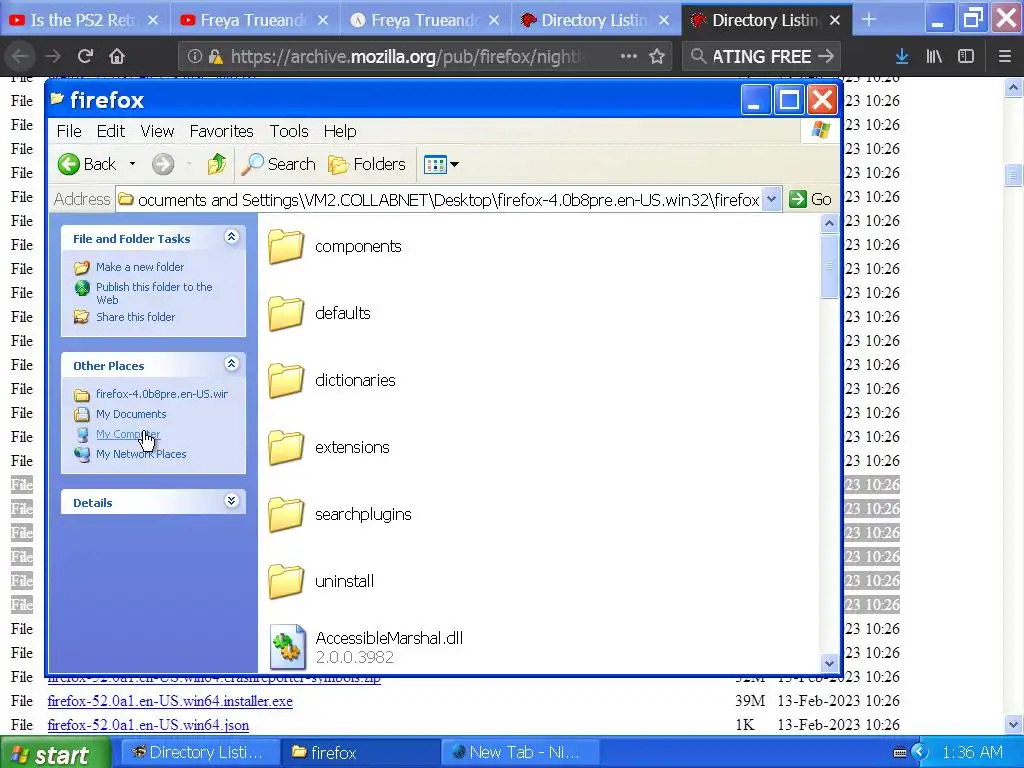Click the Go button beside Address
The height and width of the screenshot is (768, 1024).
pos(810,199)
